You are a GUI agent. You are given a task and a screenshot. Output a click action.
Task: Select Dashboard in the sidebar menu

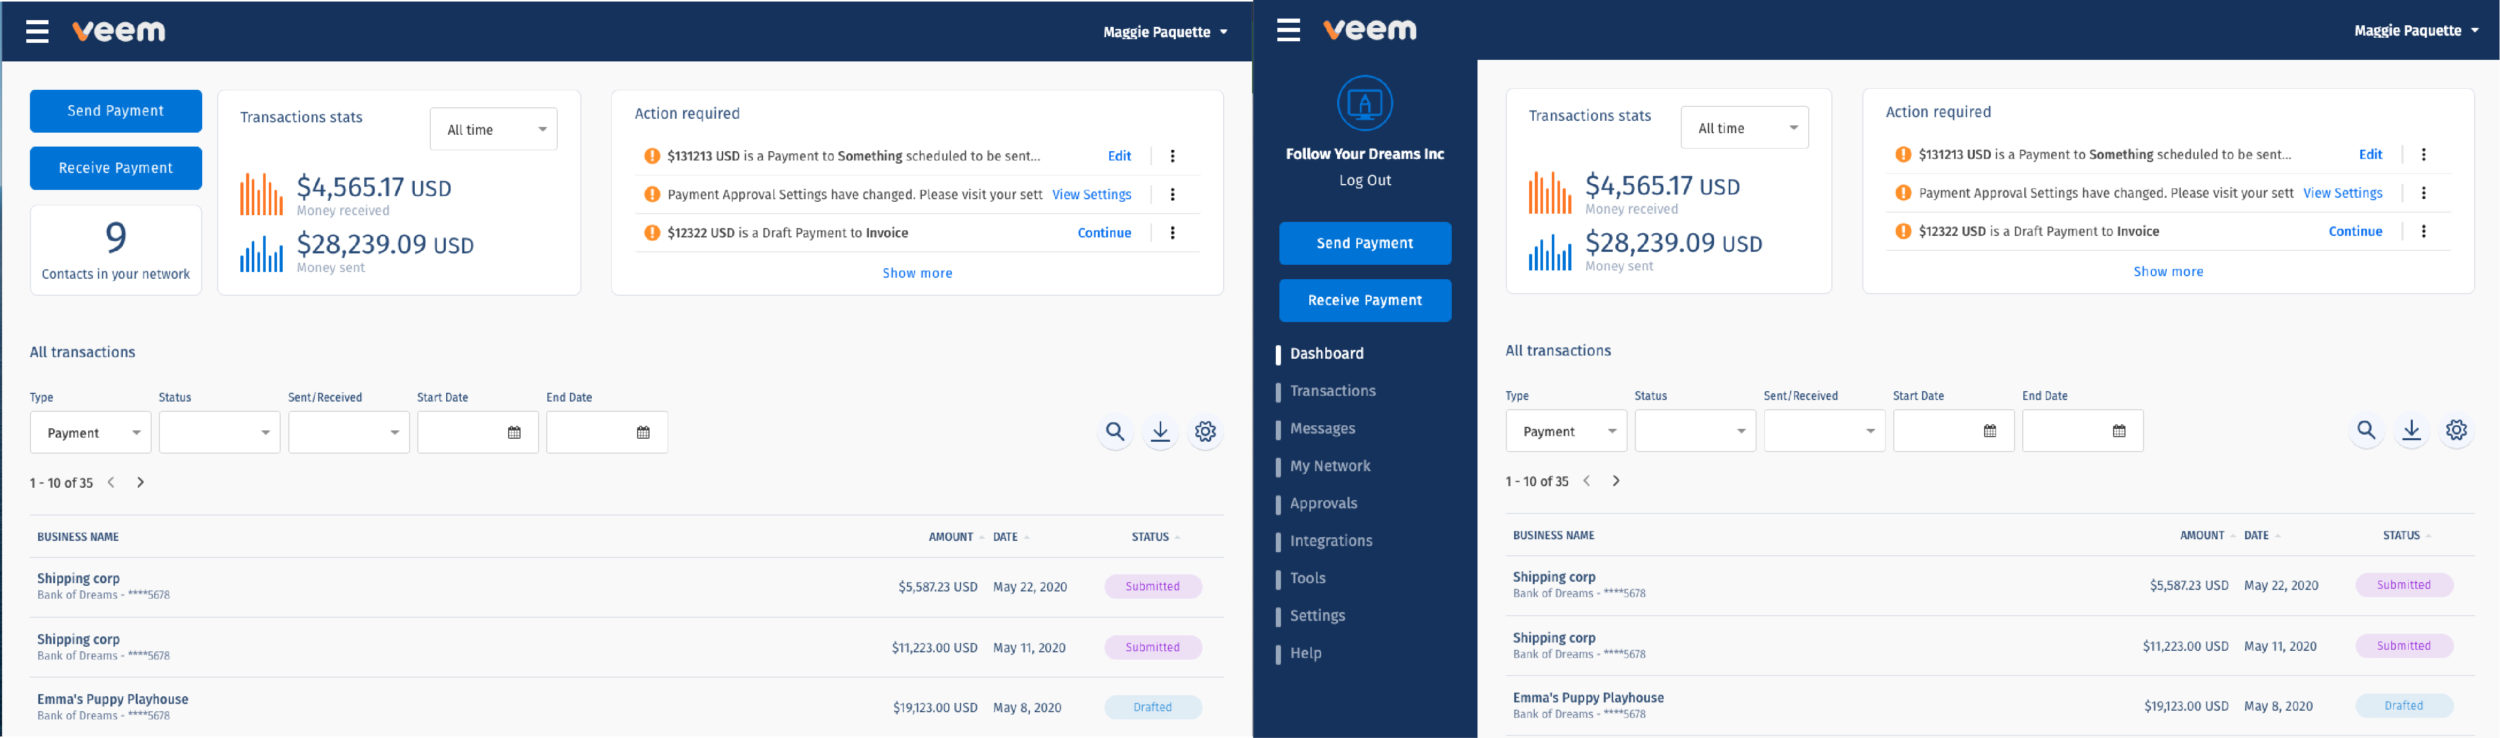(x=1327, y=354)
